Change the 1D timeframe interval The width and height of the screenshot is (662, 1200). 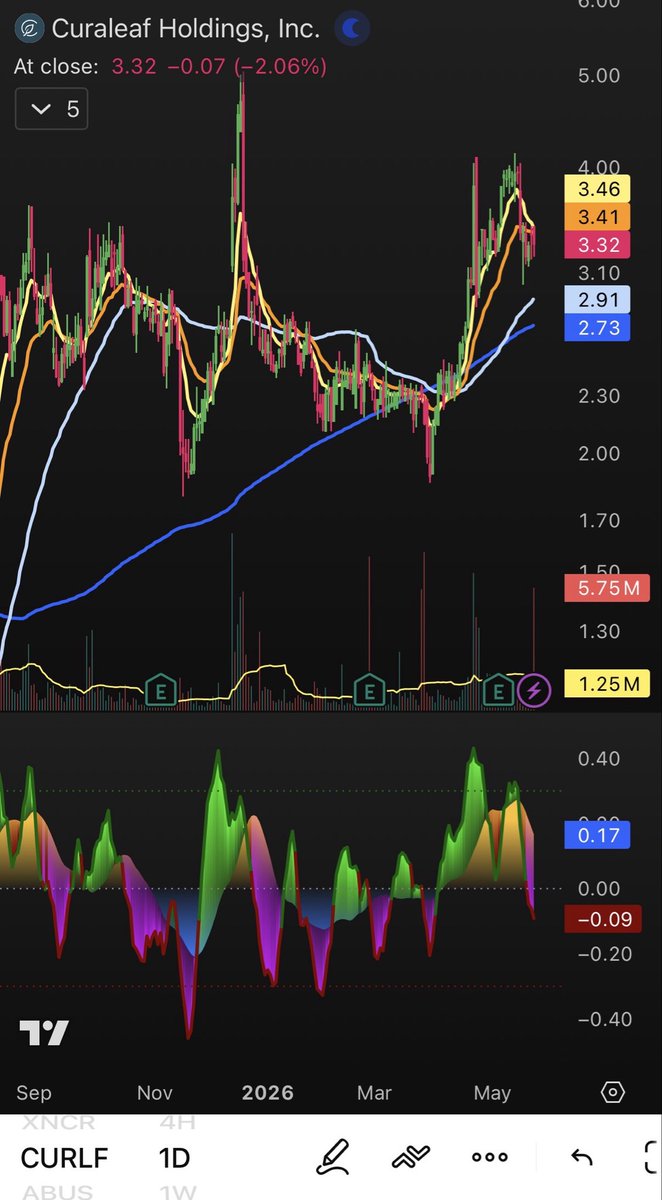click(x=174, y=1158)
